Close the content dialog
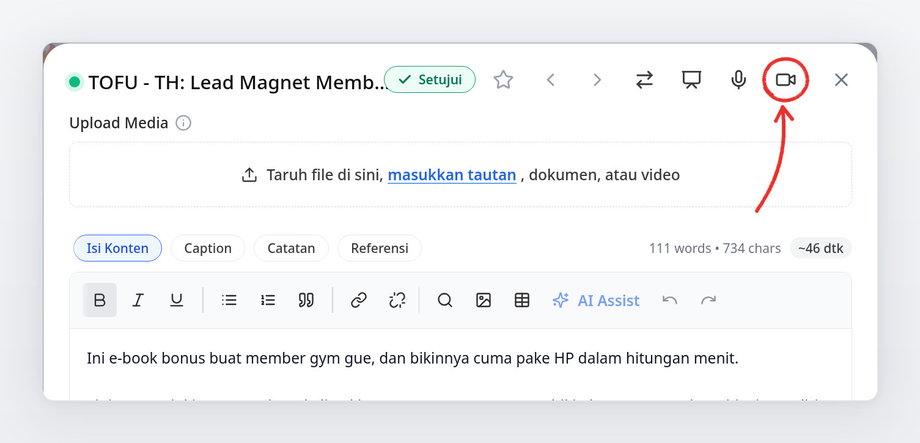 841,80
